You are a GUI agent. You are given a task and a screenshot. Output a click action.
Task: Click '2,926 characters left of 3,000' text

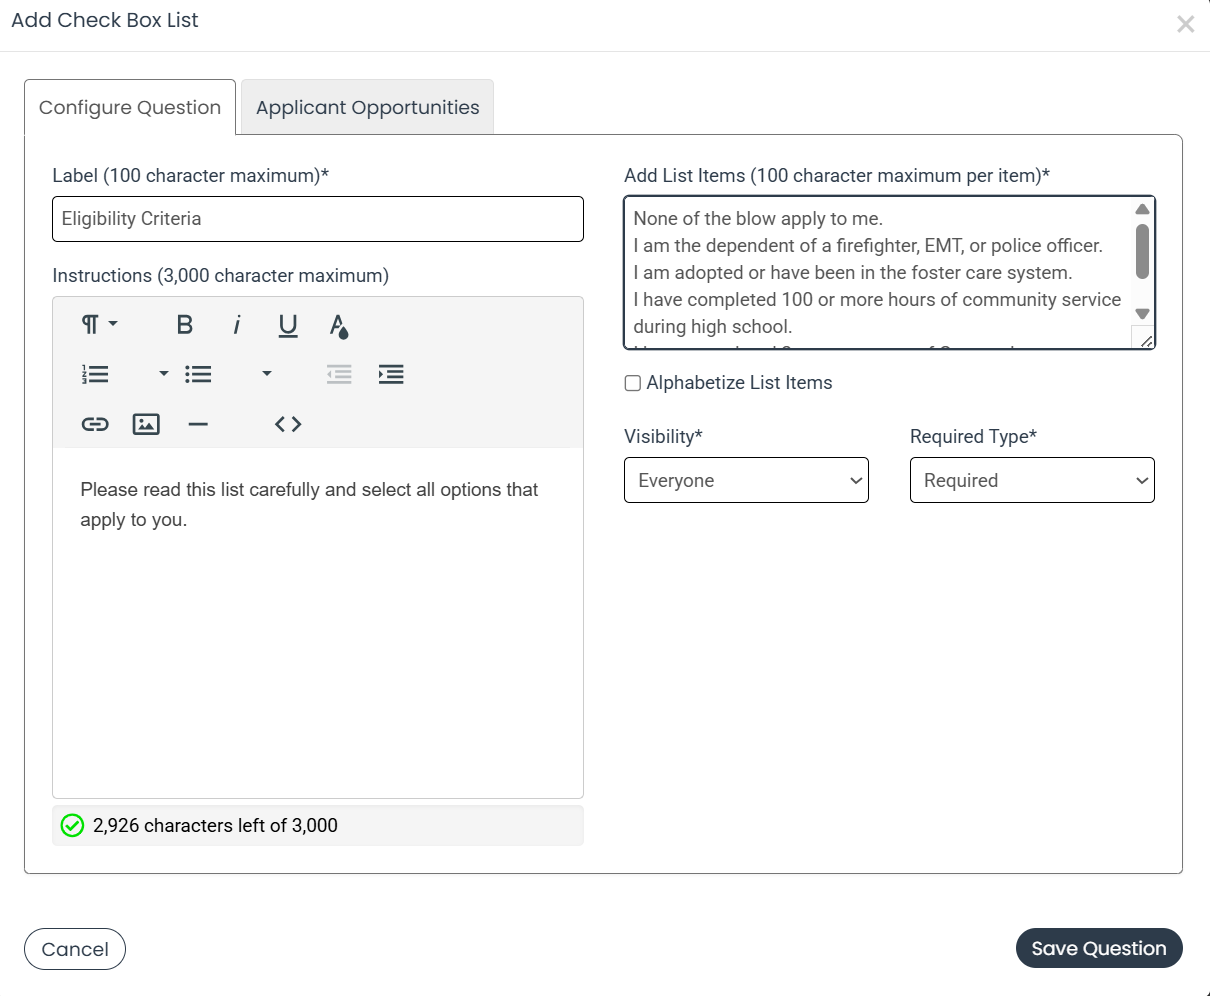coord(215,825)
